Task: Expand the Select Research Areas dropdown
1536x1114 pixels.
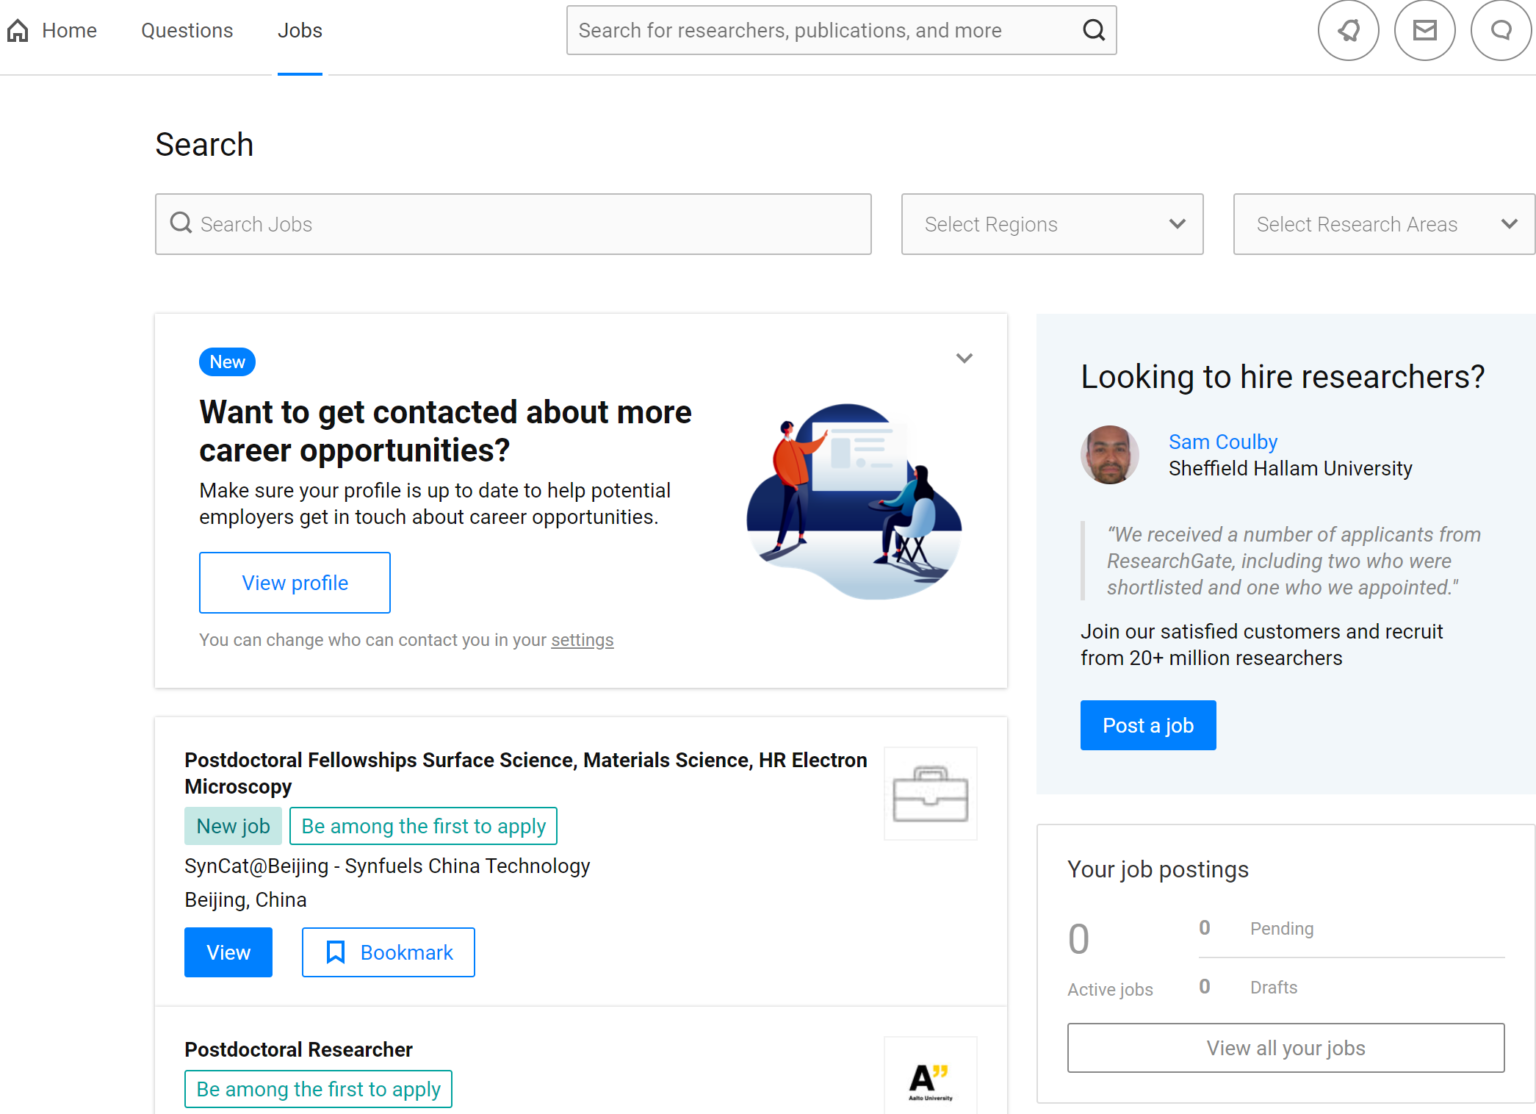Action: click(1383, 224)
